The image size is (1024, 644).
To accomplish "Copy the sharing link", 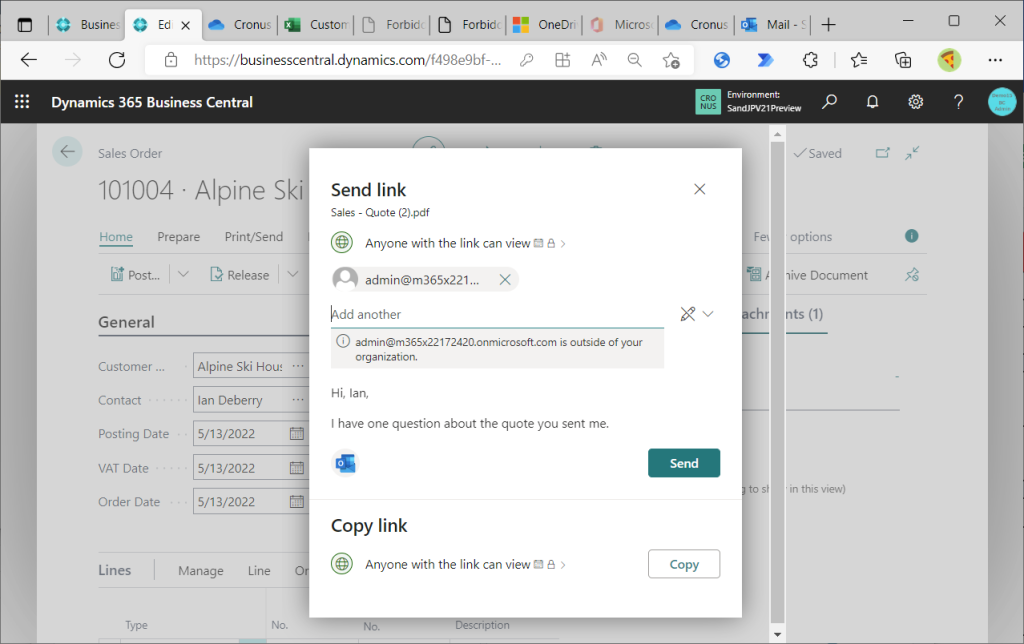I will tap(684, 564).
